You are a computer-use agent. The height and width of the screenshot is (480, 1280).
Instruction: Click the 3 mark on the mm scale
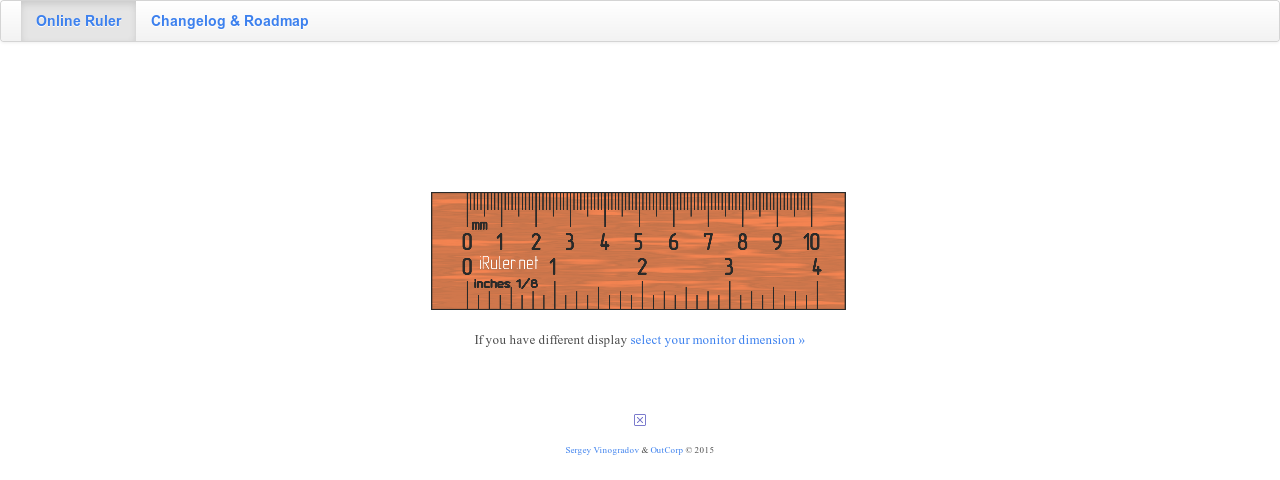pos(570,242)
